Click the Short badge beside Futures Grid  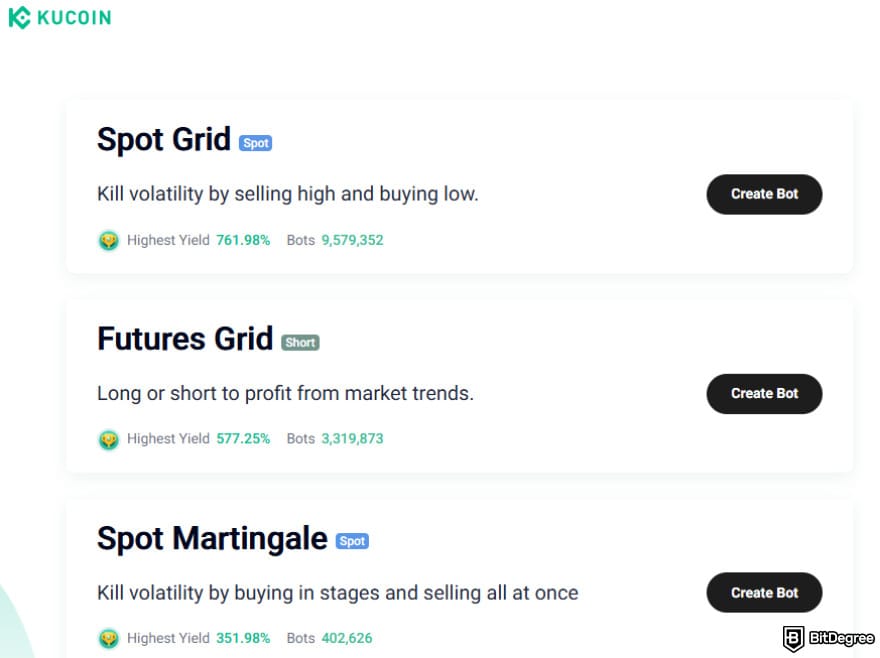pyautogui.click(x=300, y=342)
